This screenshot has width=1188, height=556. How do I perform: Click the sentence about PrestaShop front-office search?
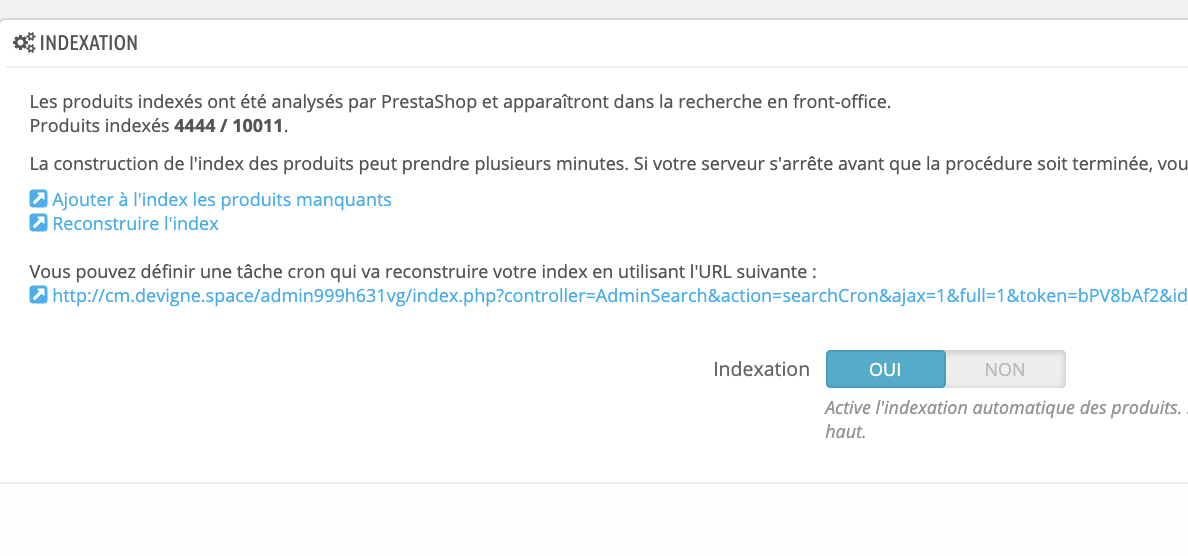[461, 102]
